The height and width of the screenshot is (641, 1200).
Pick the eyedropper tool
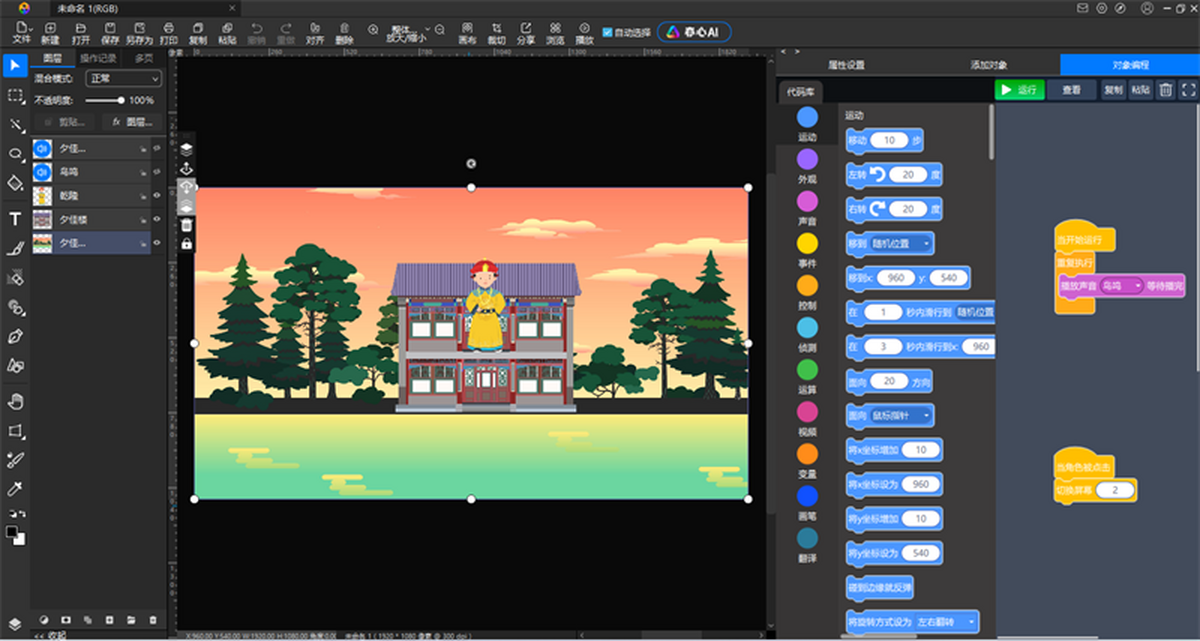(15, 488)
